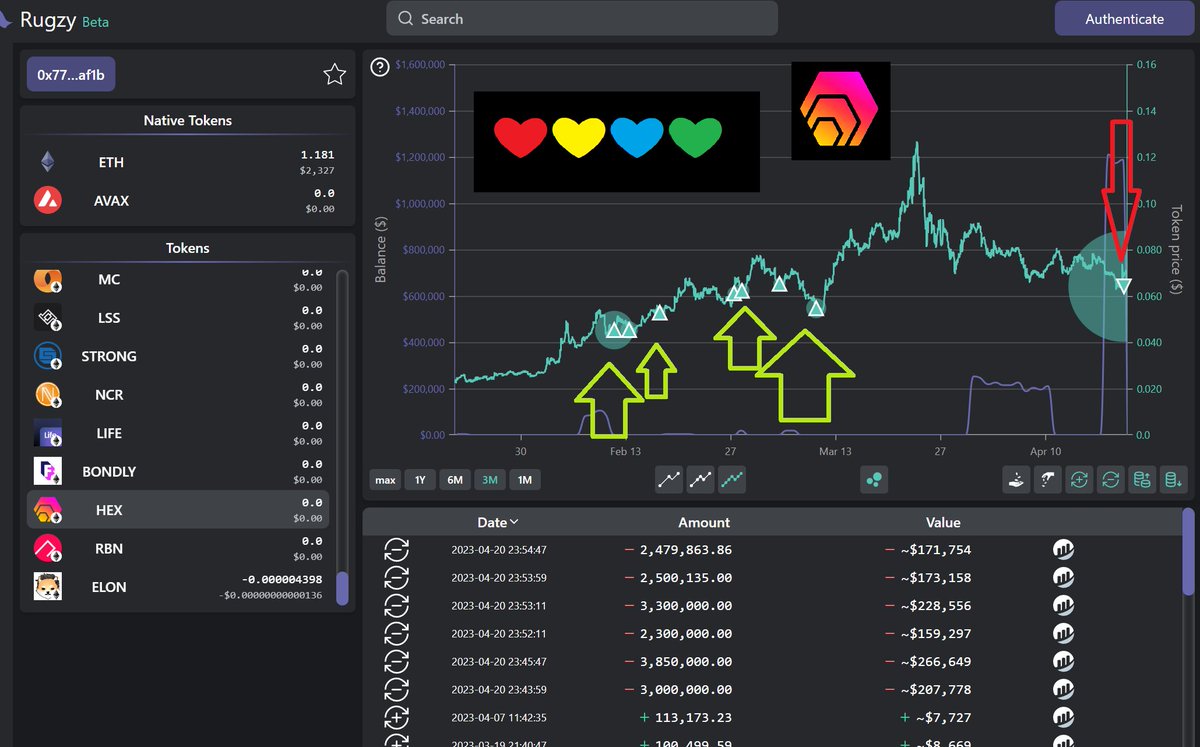The width and height of the screenshot is (1200, 747).
Task: Click the buy marker nearest the Mar 13 label
Action: click(816, 307)
